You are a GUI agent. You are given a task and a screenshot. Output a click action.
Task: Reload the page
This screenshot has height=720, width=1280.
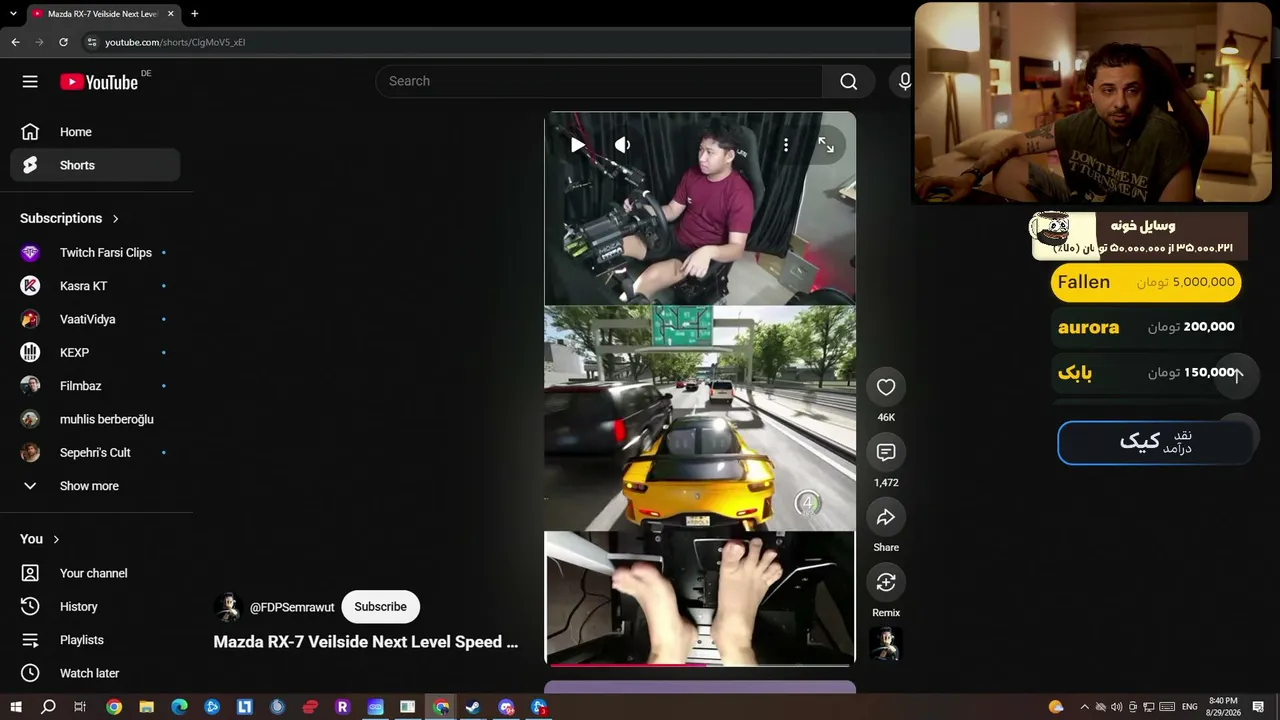tap(63, 42)
